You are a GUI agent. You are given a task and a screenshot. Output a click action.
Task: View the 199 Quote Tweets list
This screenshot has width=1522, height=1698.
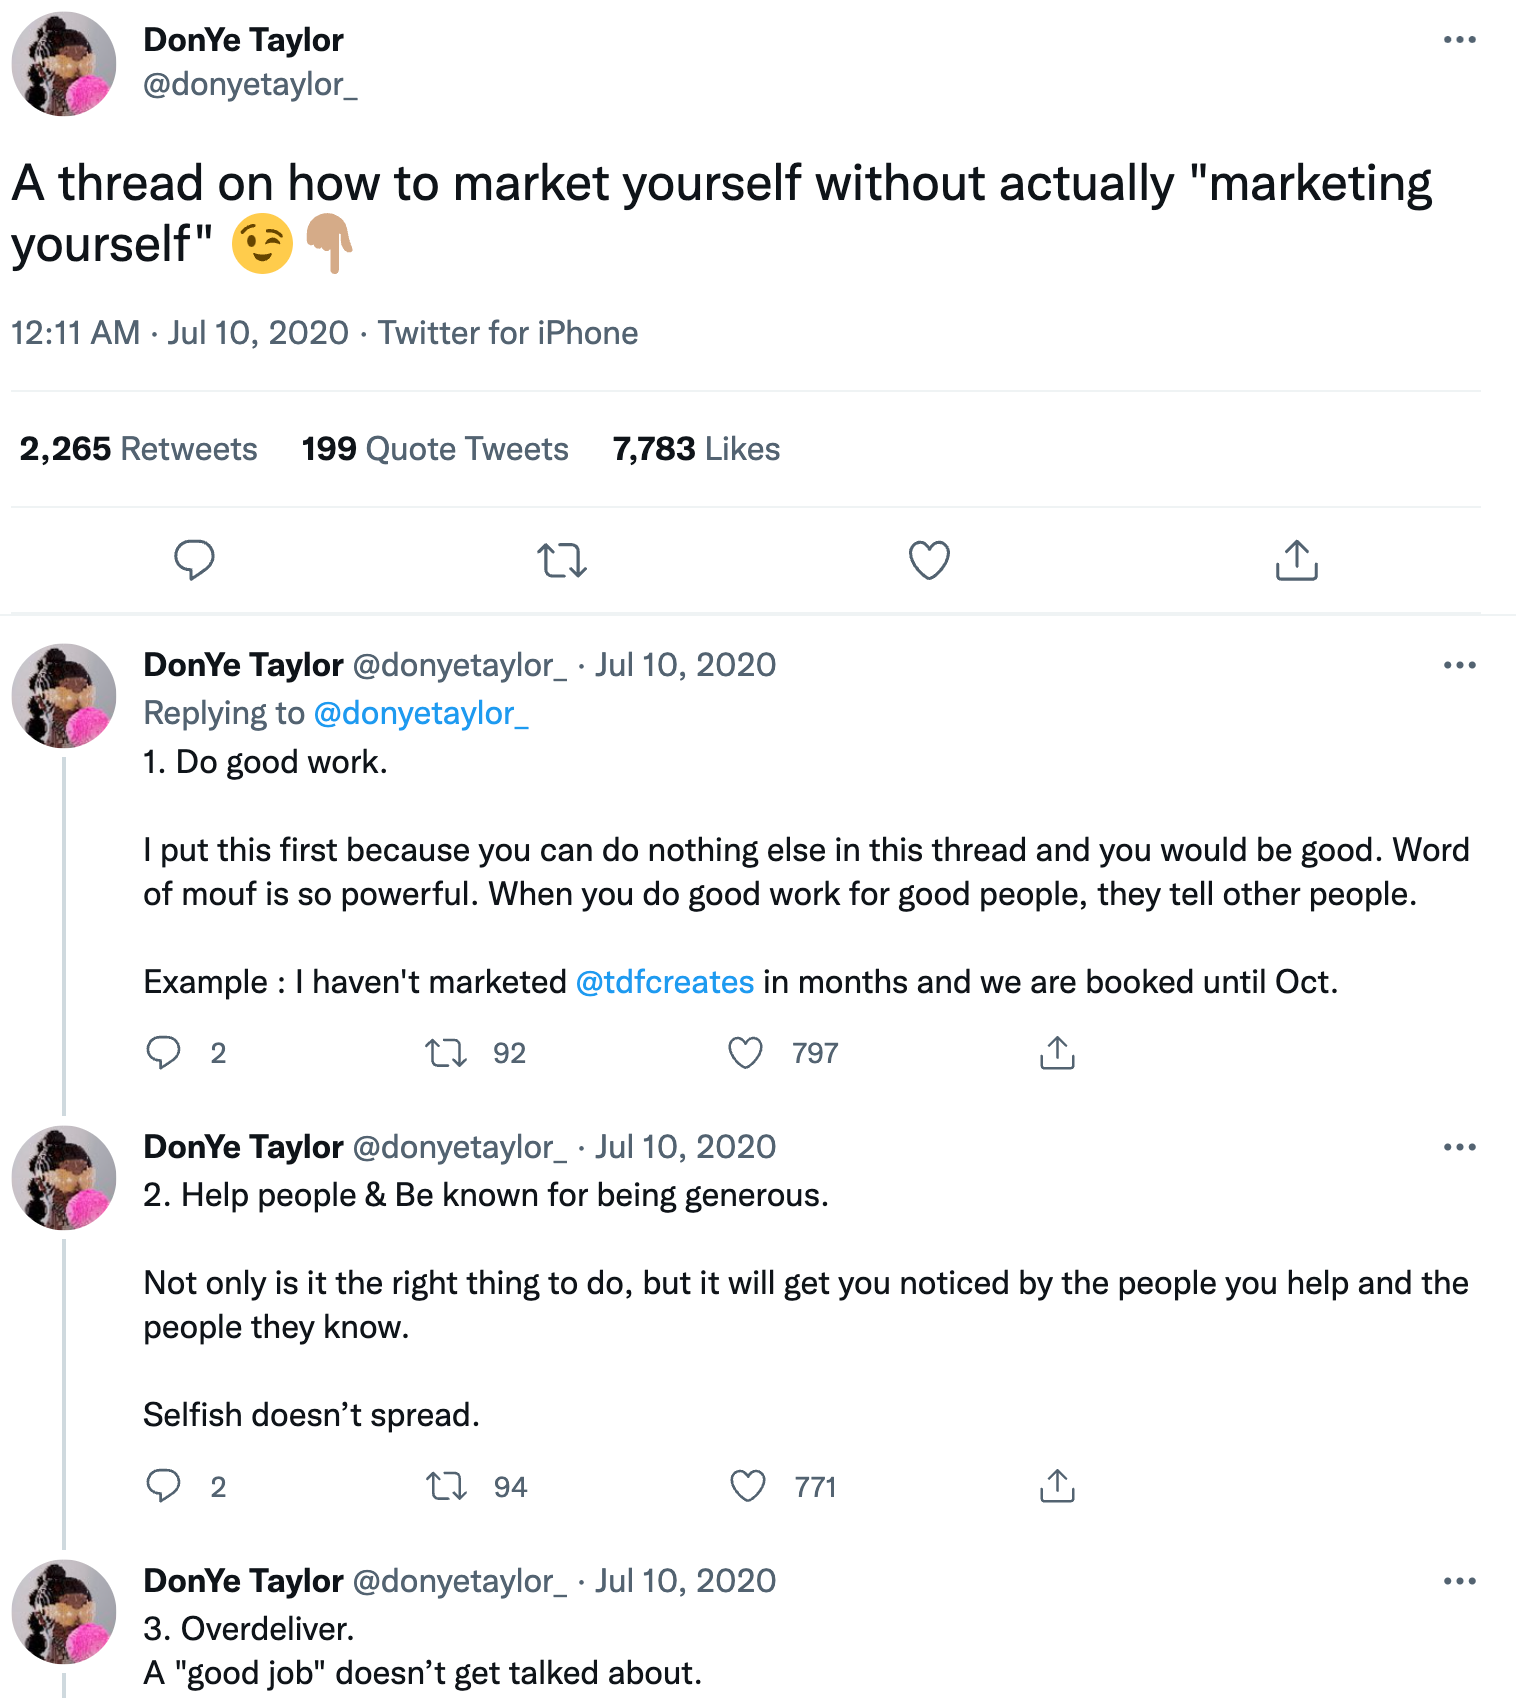pos(435,449)
